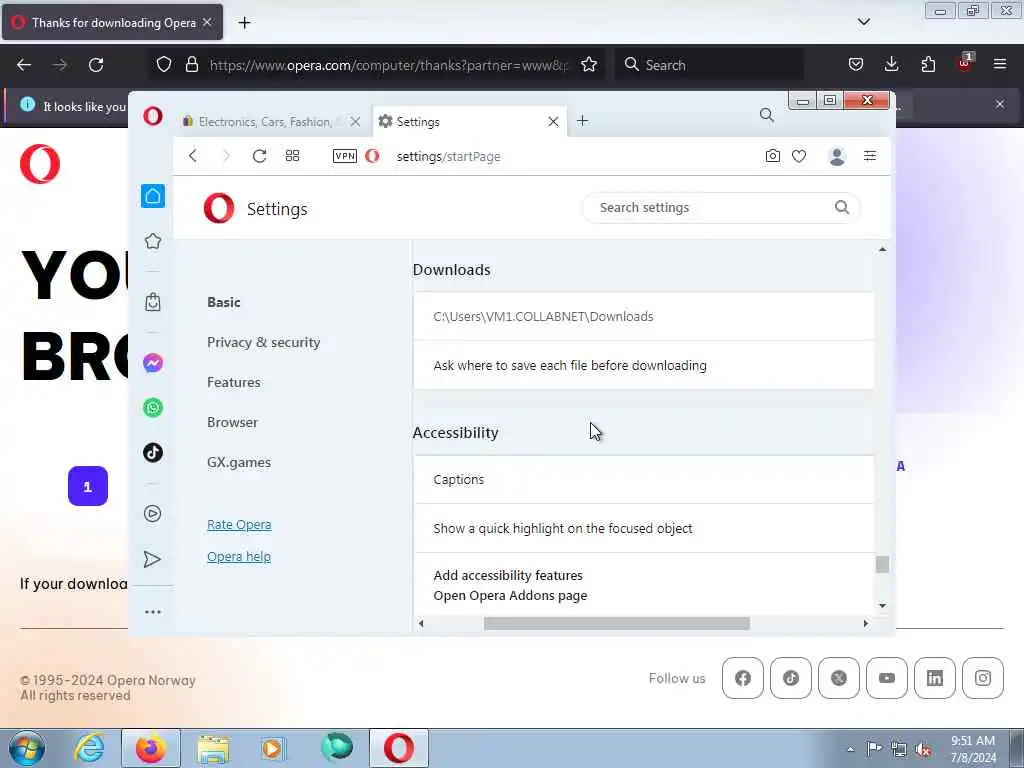Open new tab in Opera
1024x768 pixels.
click(x=583, y=121)
